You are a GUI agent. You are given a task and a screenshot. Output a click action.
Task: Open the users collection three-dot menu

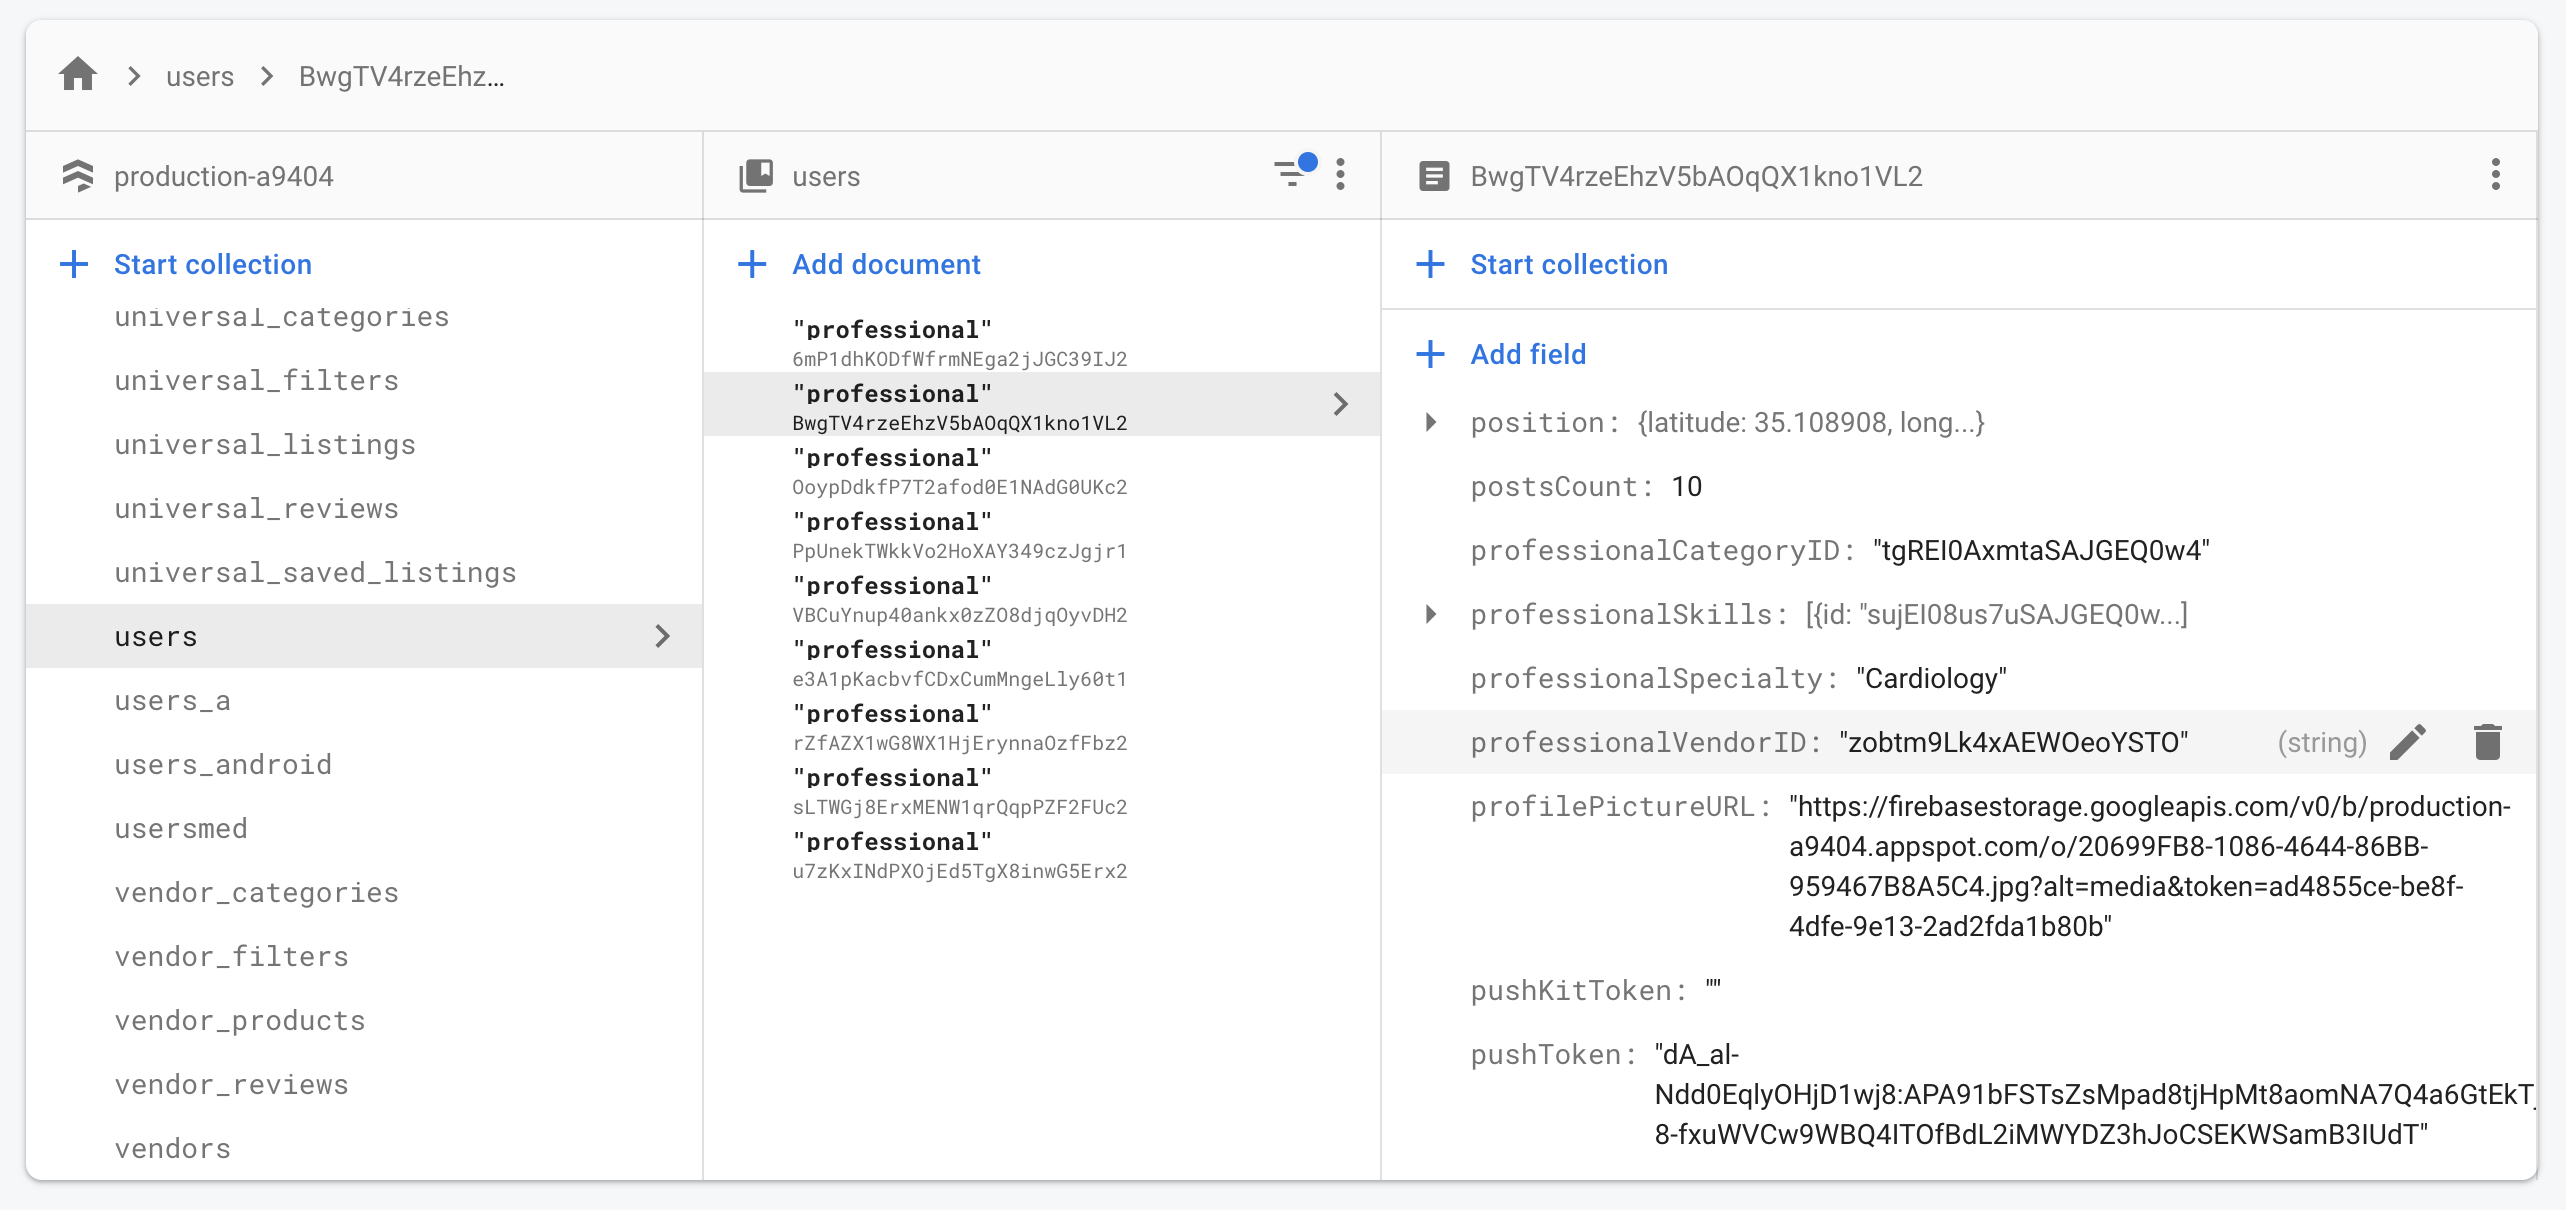point(1340,175)
